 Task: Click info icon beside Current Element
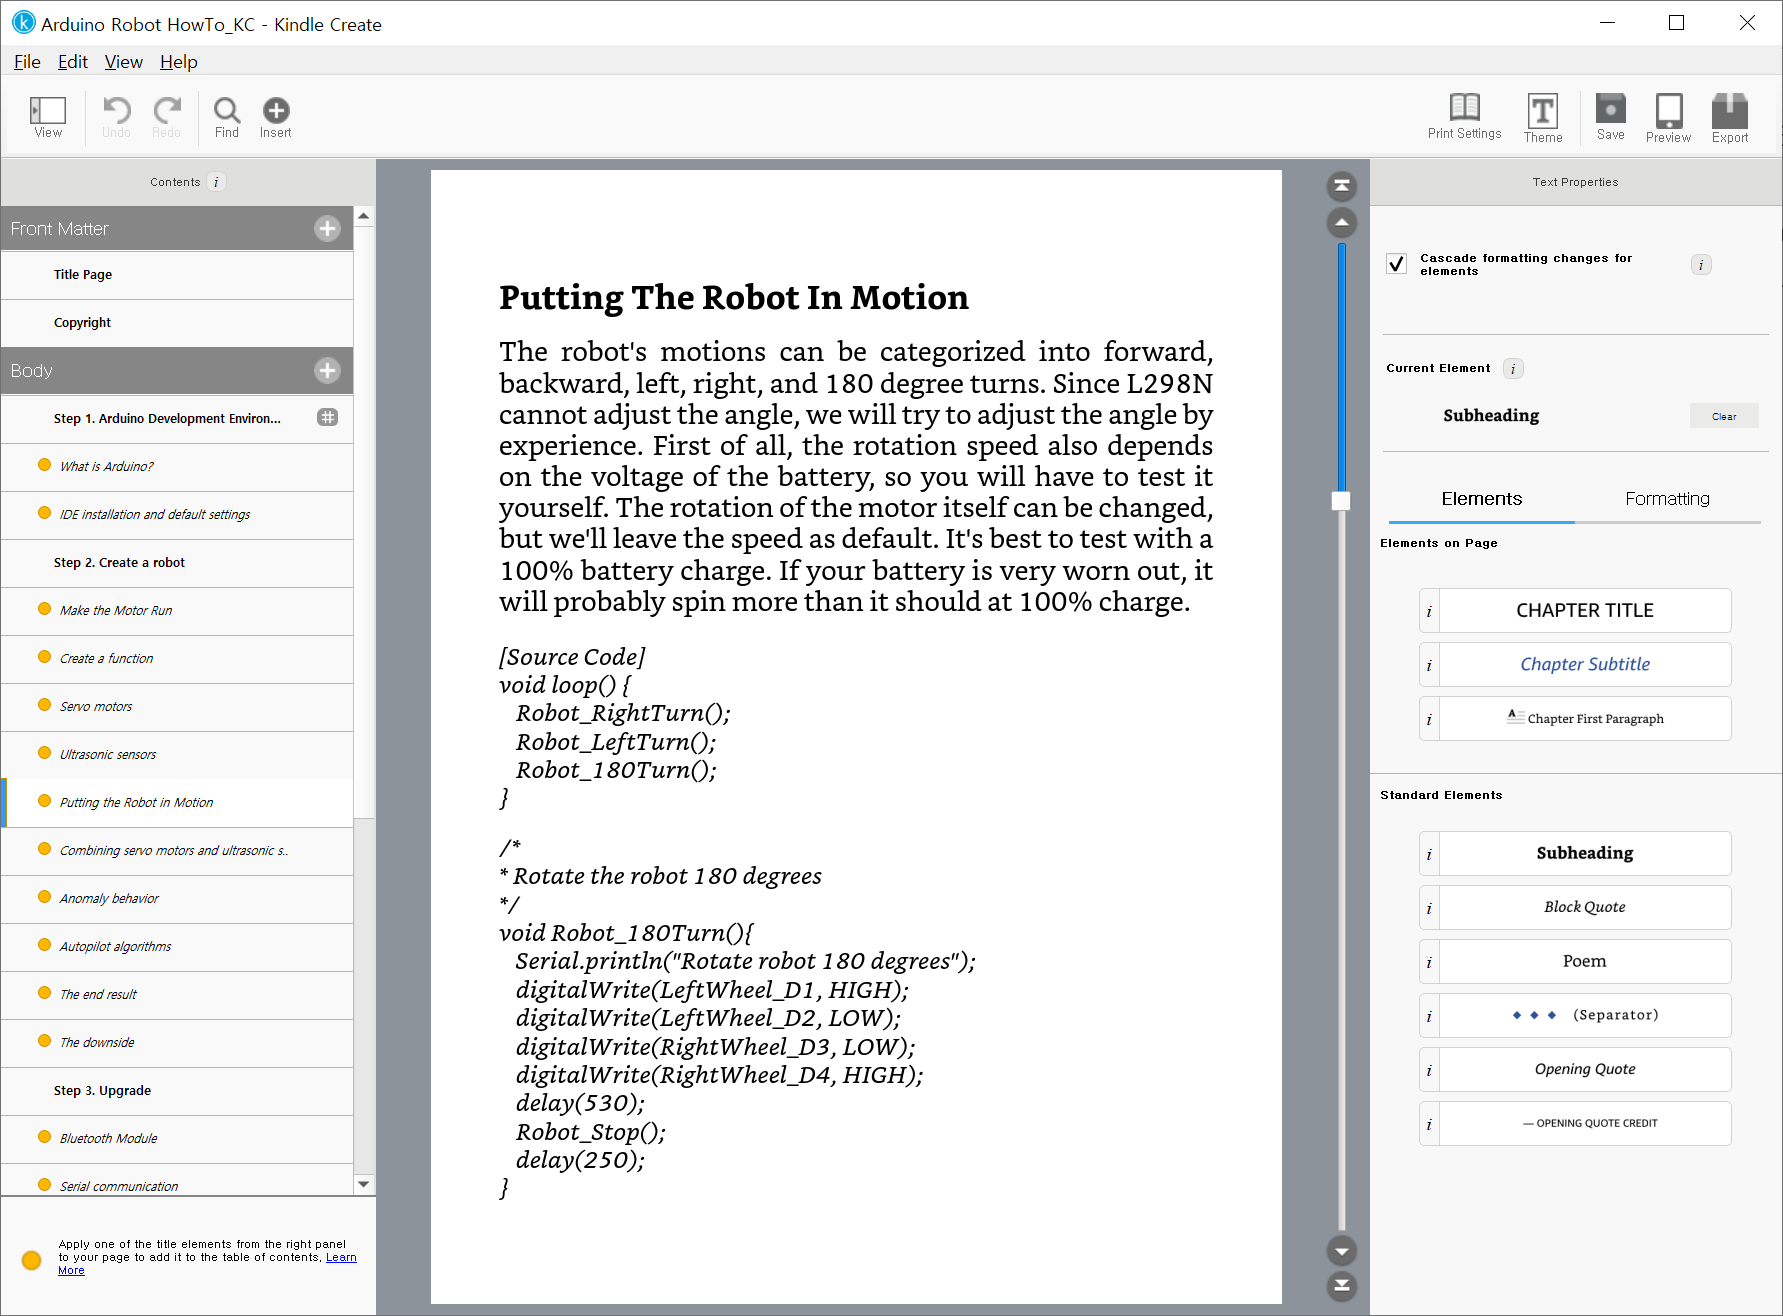(x=1513, y=369)
